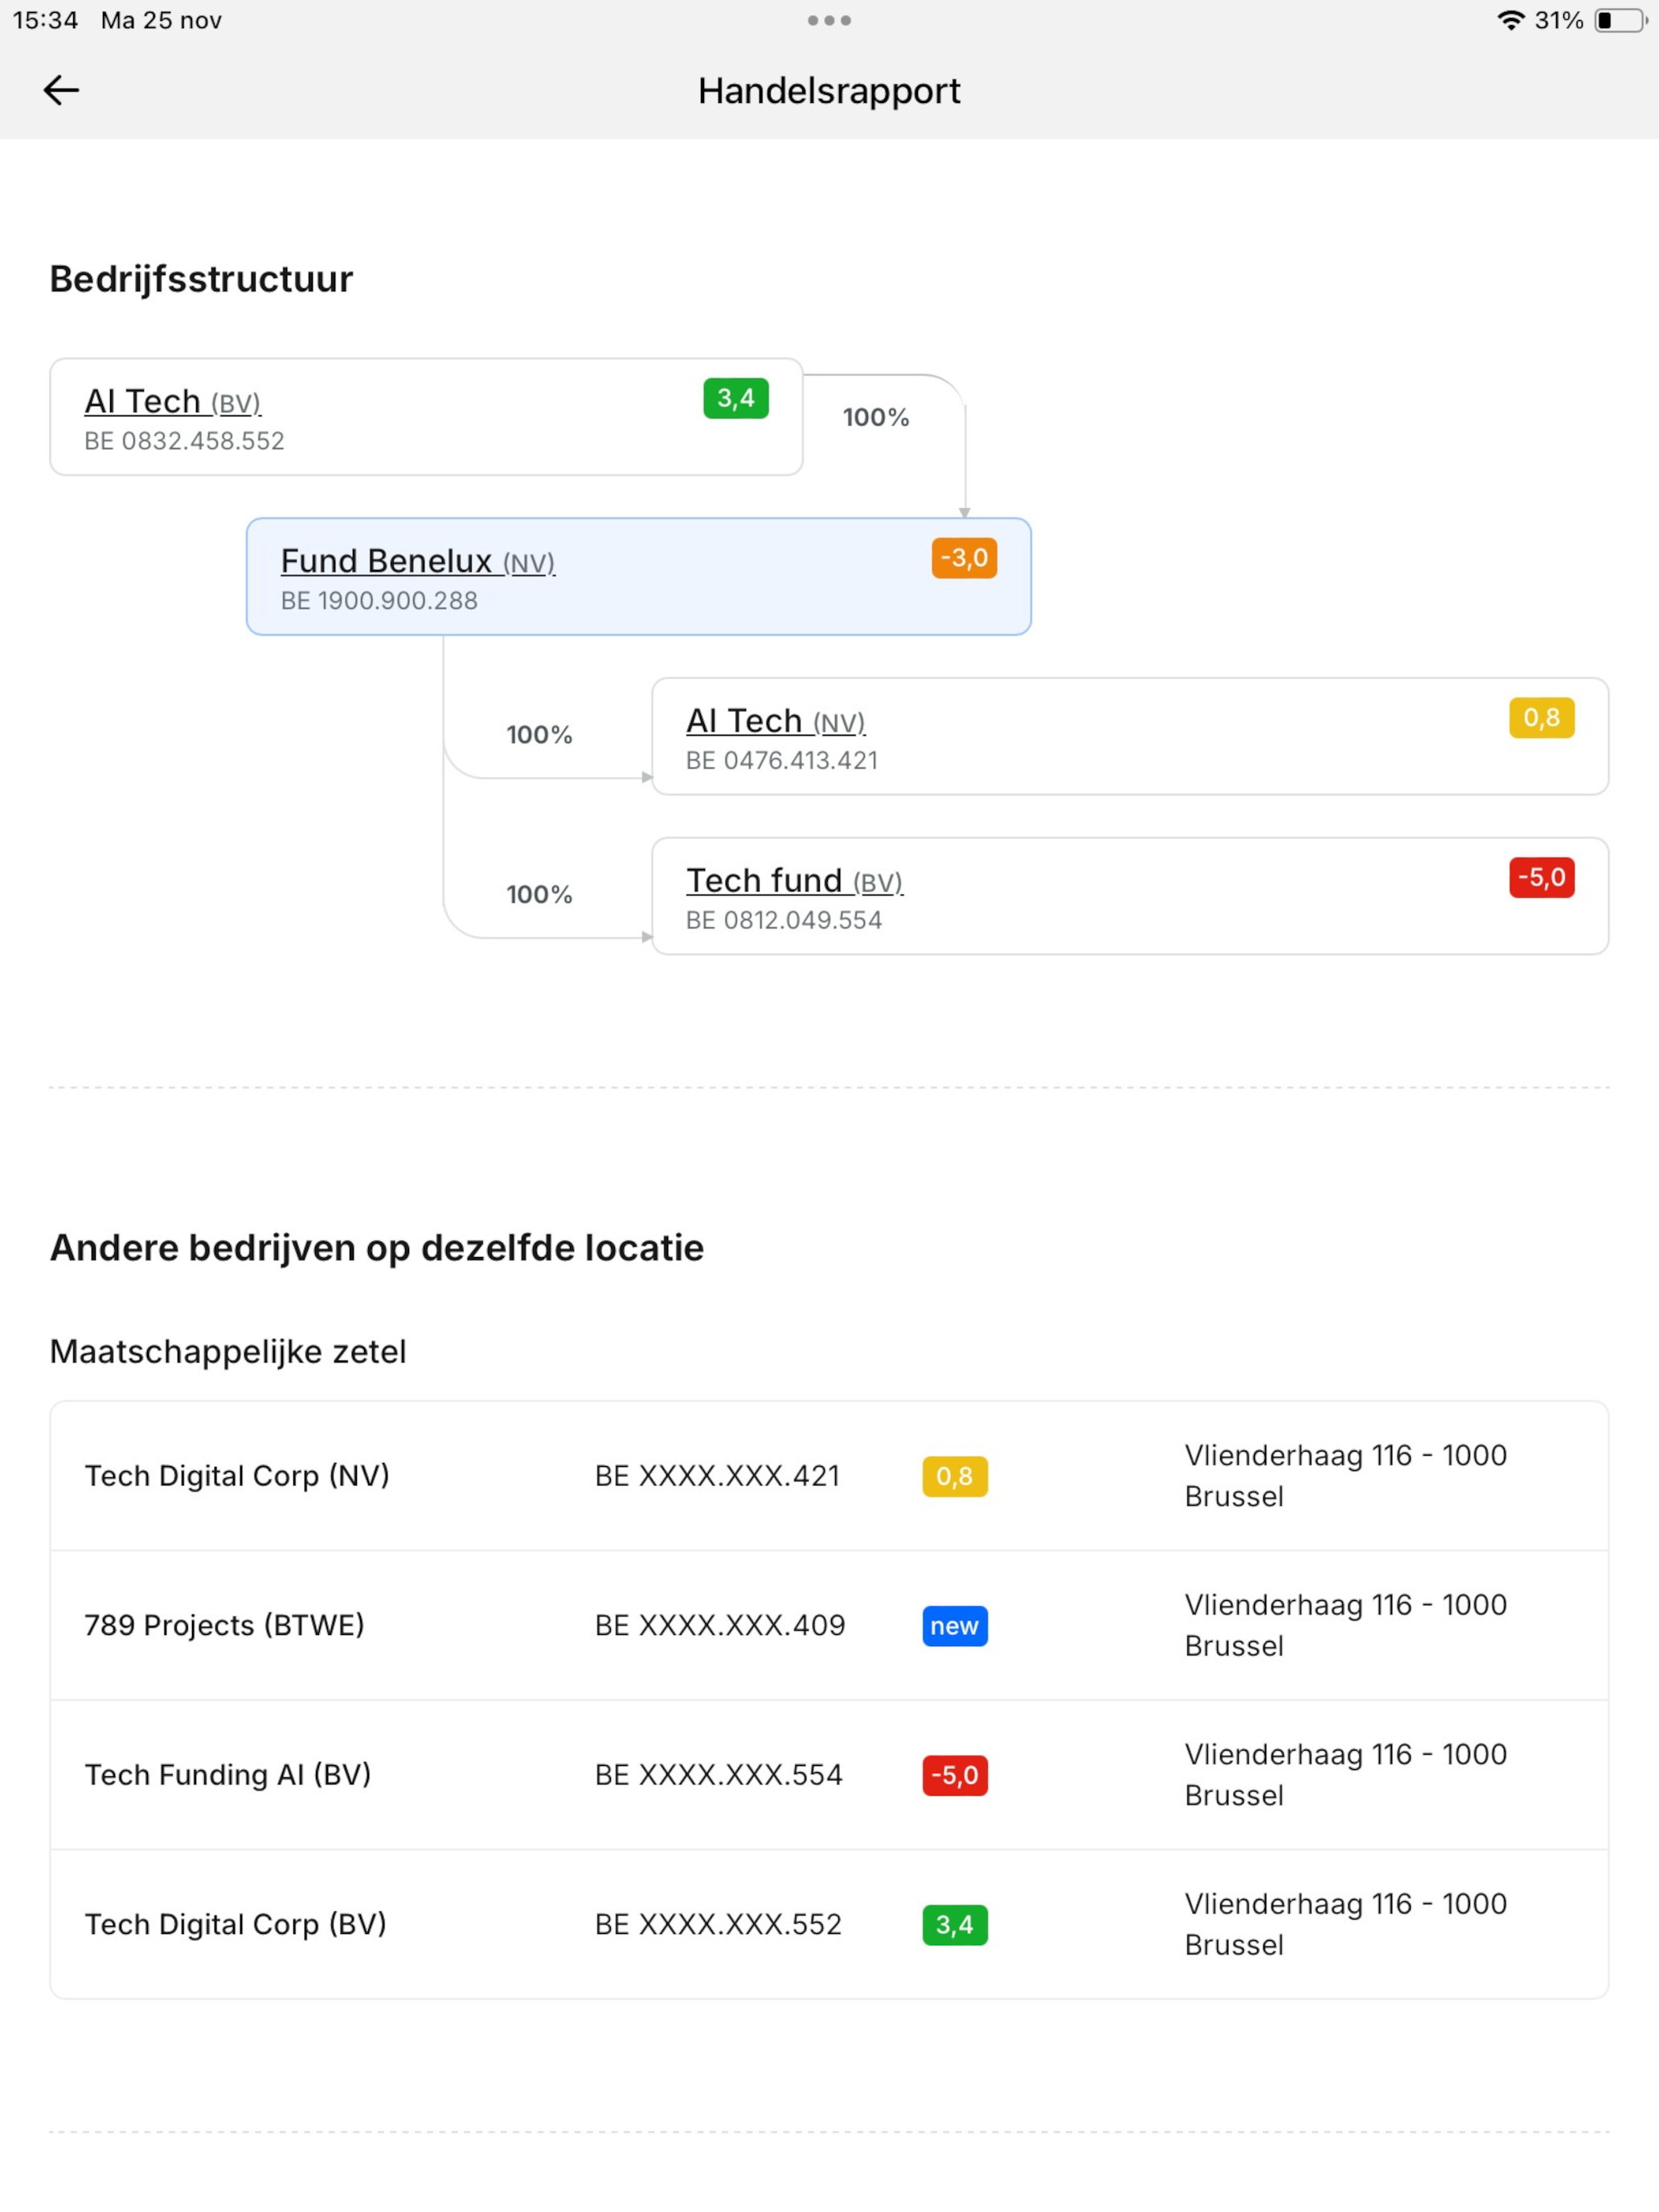Tap the blue 'new' badge for 789 Projects
This screenshot has height=2212, width=1659.
(955, 1626)
